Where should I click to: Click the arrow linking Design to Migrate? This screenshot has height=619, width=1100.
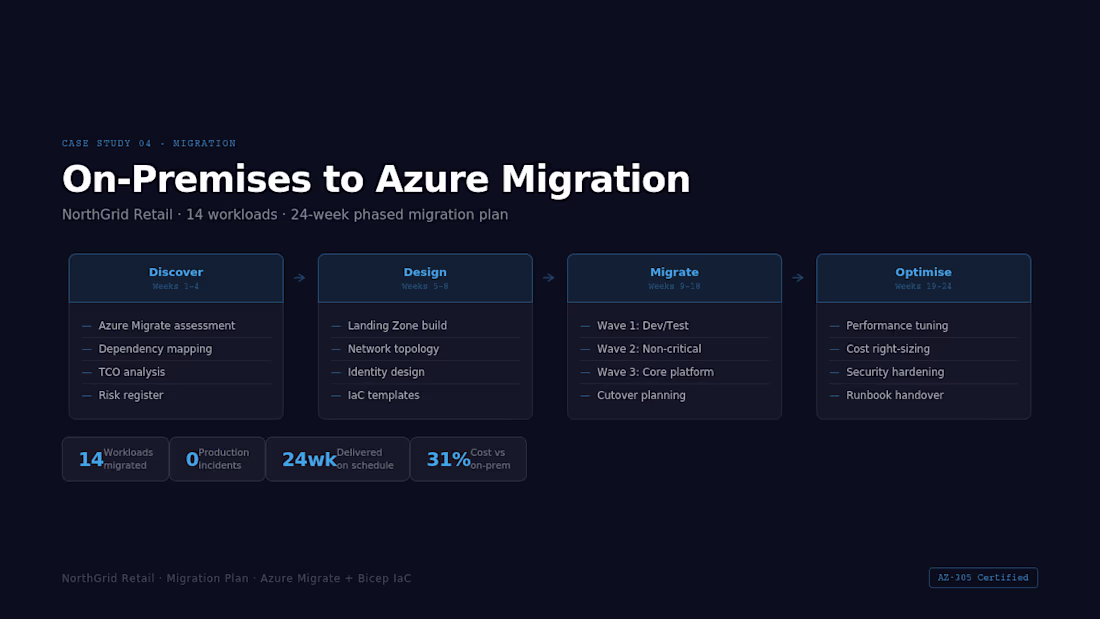[x=548, y=278]
